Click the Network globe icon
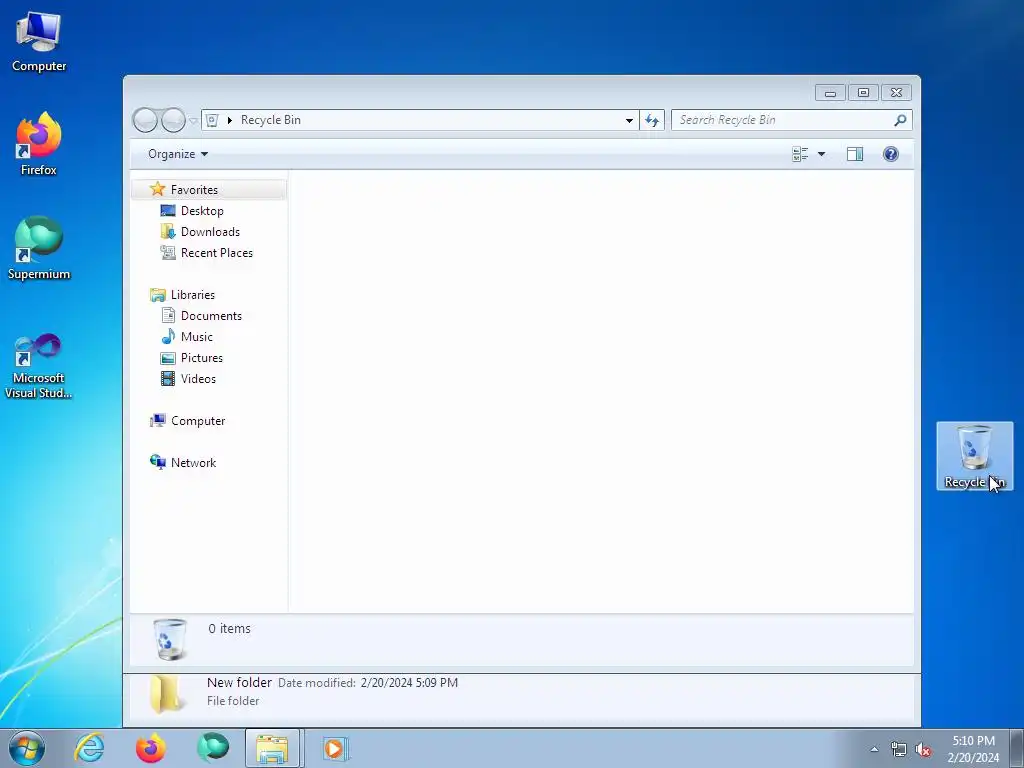The height and width of the screenshot is (768, 1024). pyautogui.click(x=157, y=462)
